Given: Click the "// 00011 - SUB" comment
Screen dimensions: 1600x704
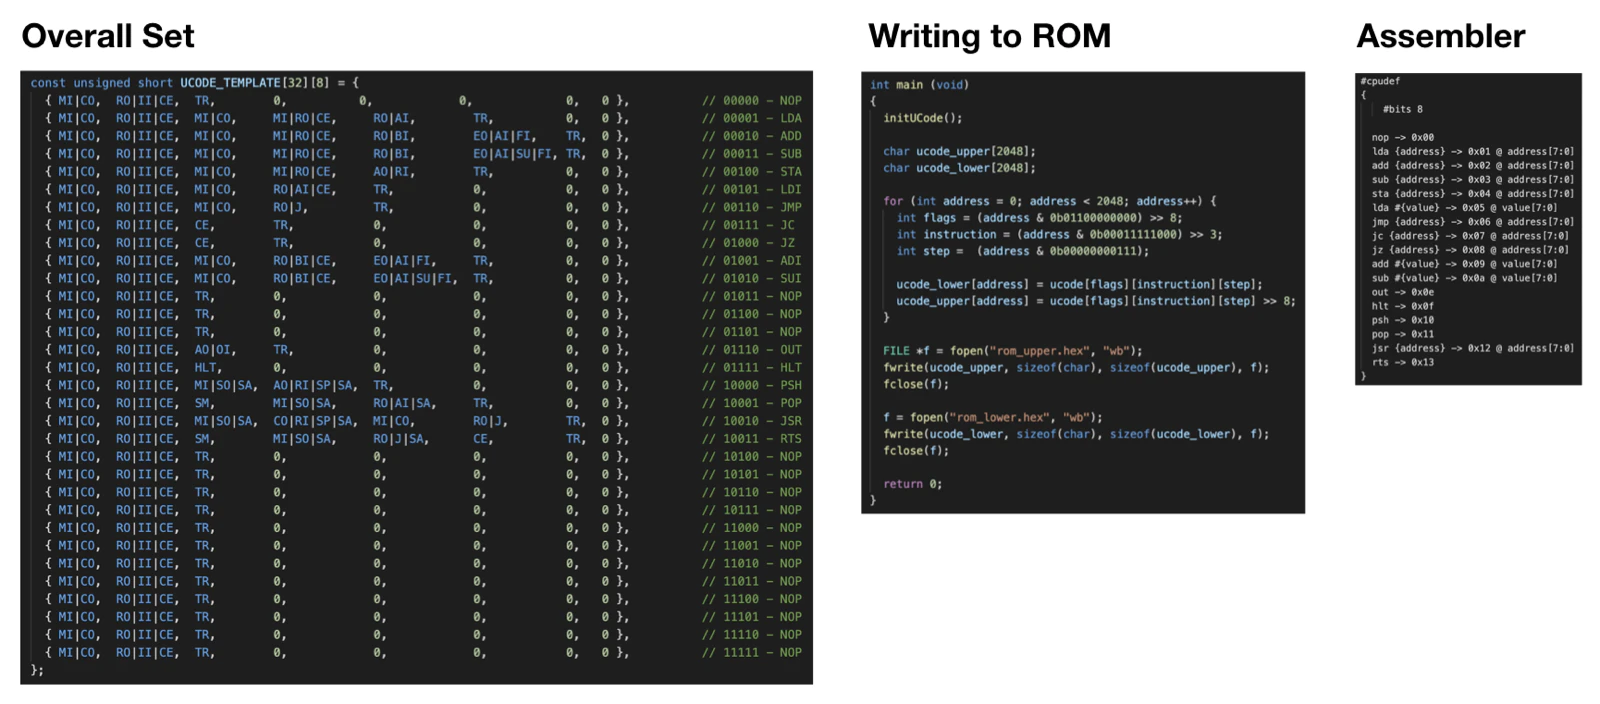Looking at the screenshot, I should 751,154.
